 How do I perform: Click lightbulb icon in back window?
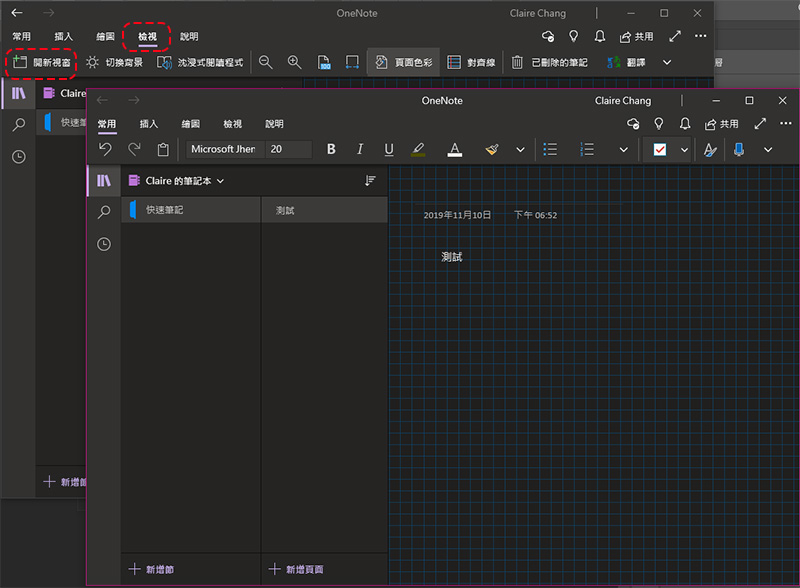pyautogui.click(x=574, y=36)
